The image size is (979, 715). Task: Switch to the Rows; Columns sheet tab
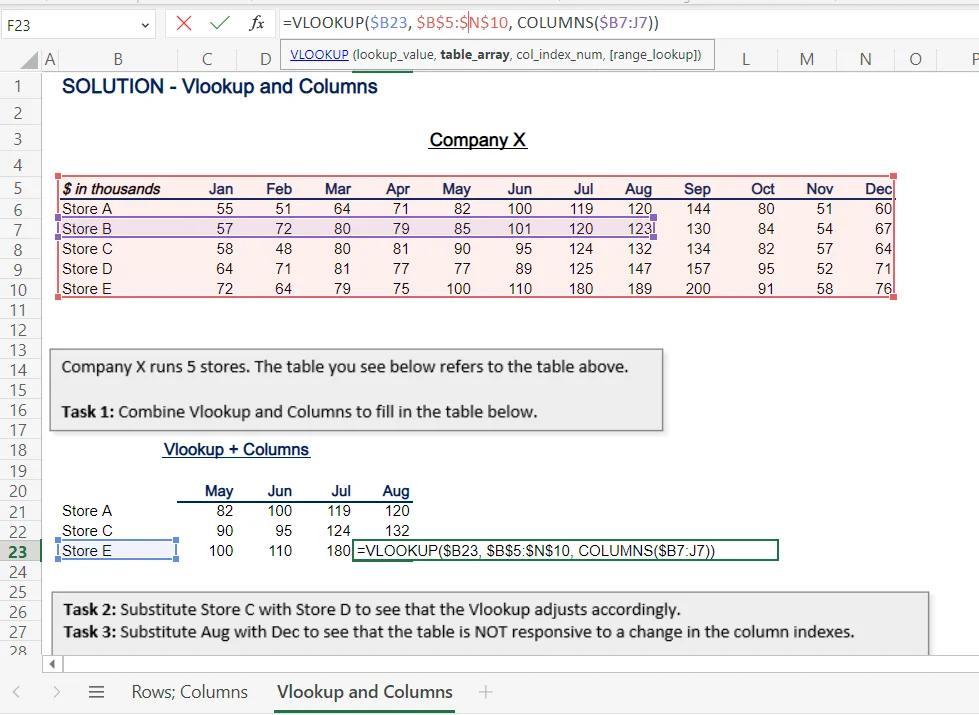click(189, 692)
